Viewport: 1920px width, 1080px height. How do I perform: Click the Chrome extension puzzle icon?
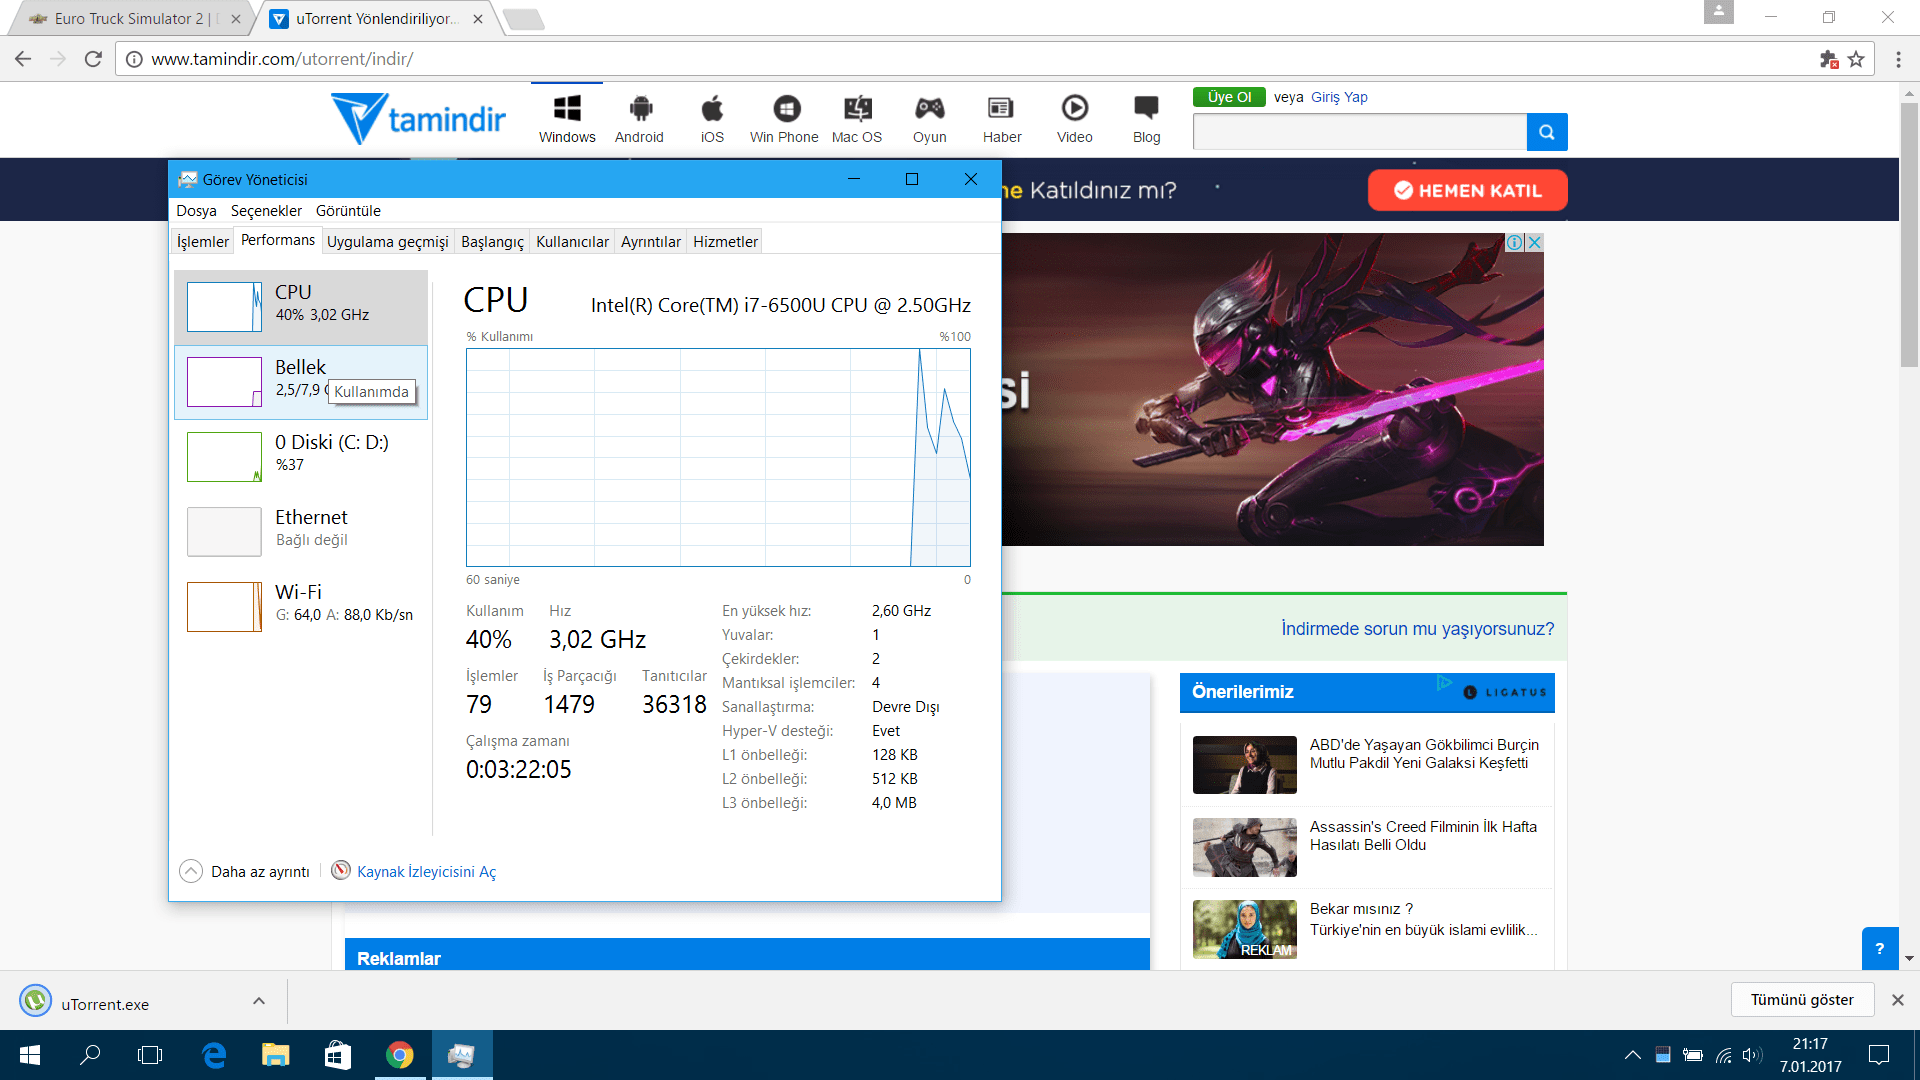pos(1828,59)
